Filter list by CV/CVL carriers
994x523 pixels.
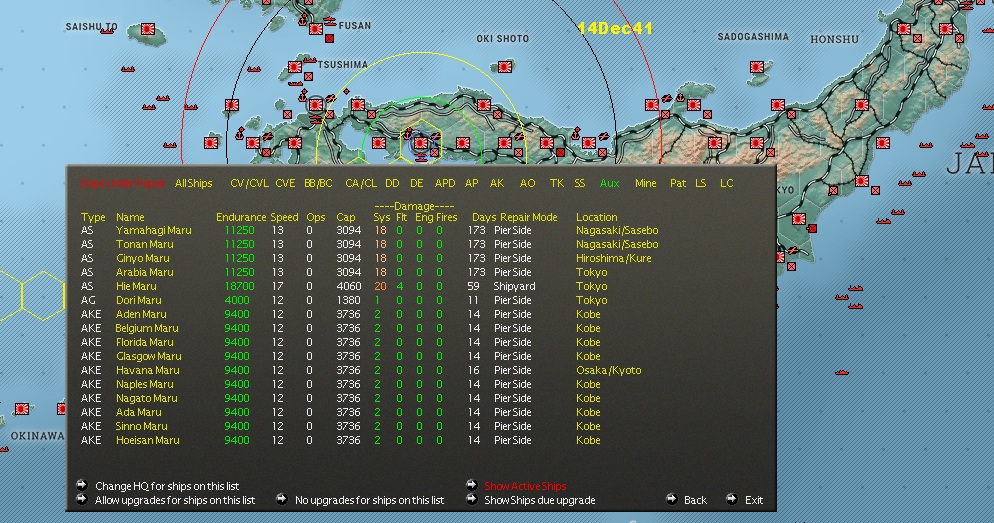click(x=249, y=183)
